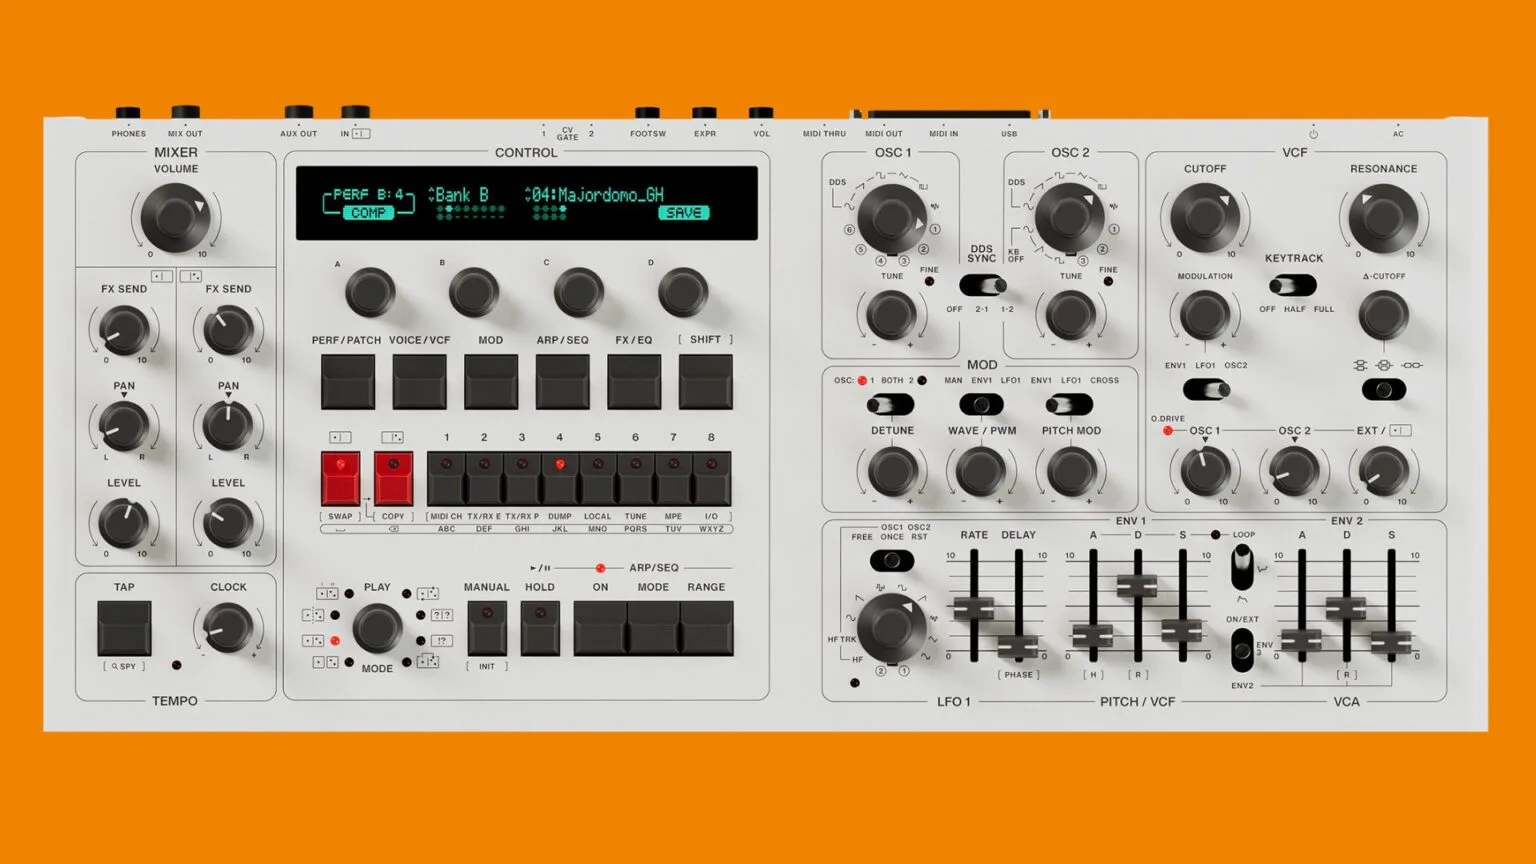Toggle the OSC 1/BOTH/2 selector switch
Screen dimensions: 1536x864
(890, 404)
